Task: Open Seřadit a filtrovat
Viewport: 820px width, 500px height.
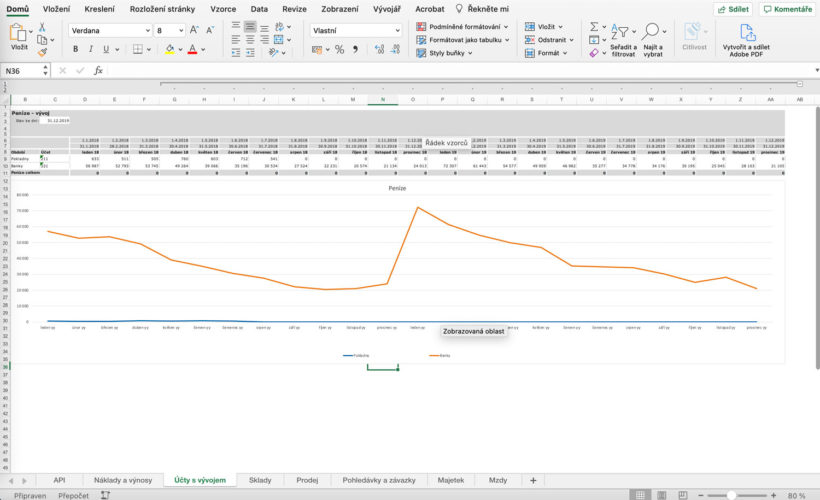Action: (623, 40)
